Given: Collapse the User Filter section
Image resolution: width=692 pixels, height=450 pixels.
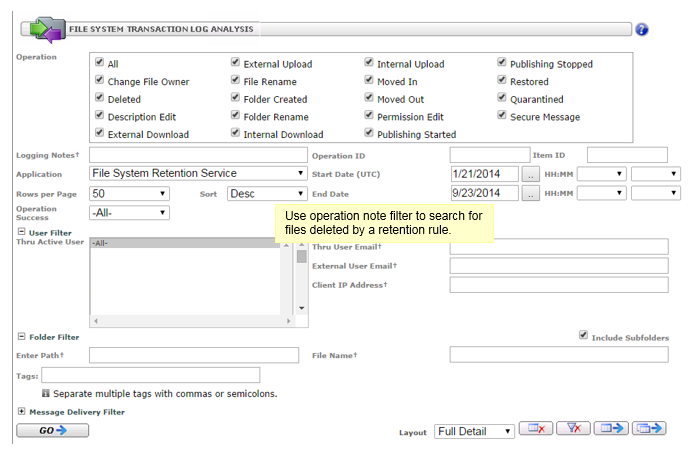Looking at the screenshot, I should 21,232.
